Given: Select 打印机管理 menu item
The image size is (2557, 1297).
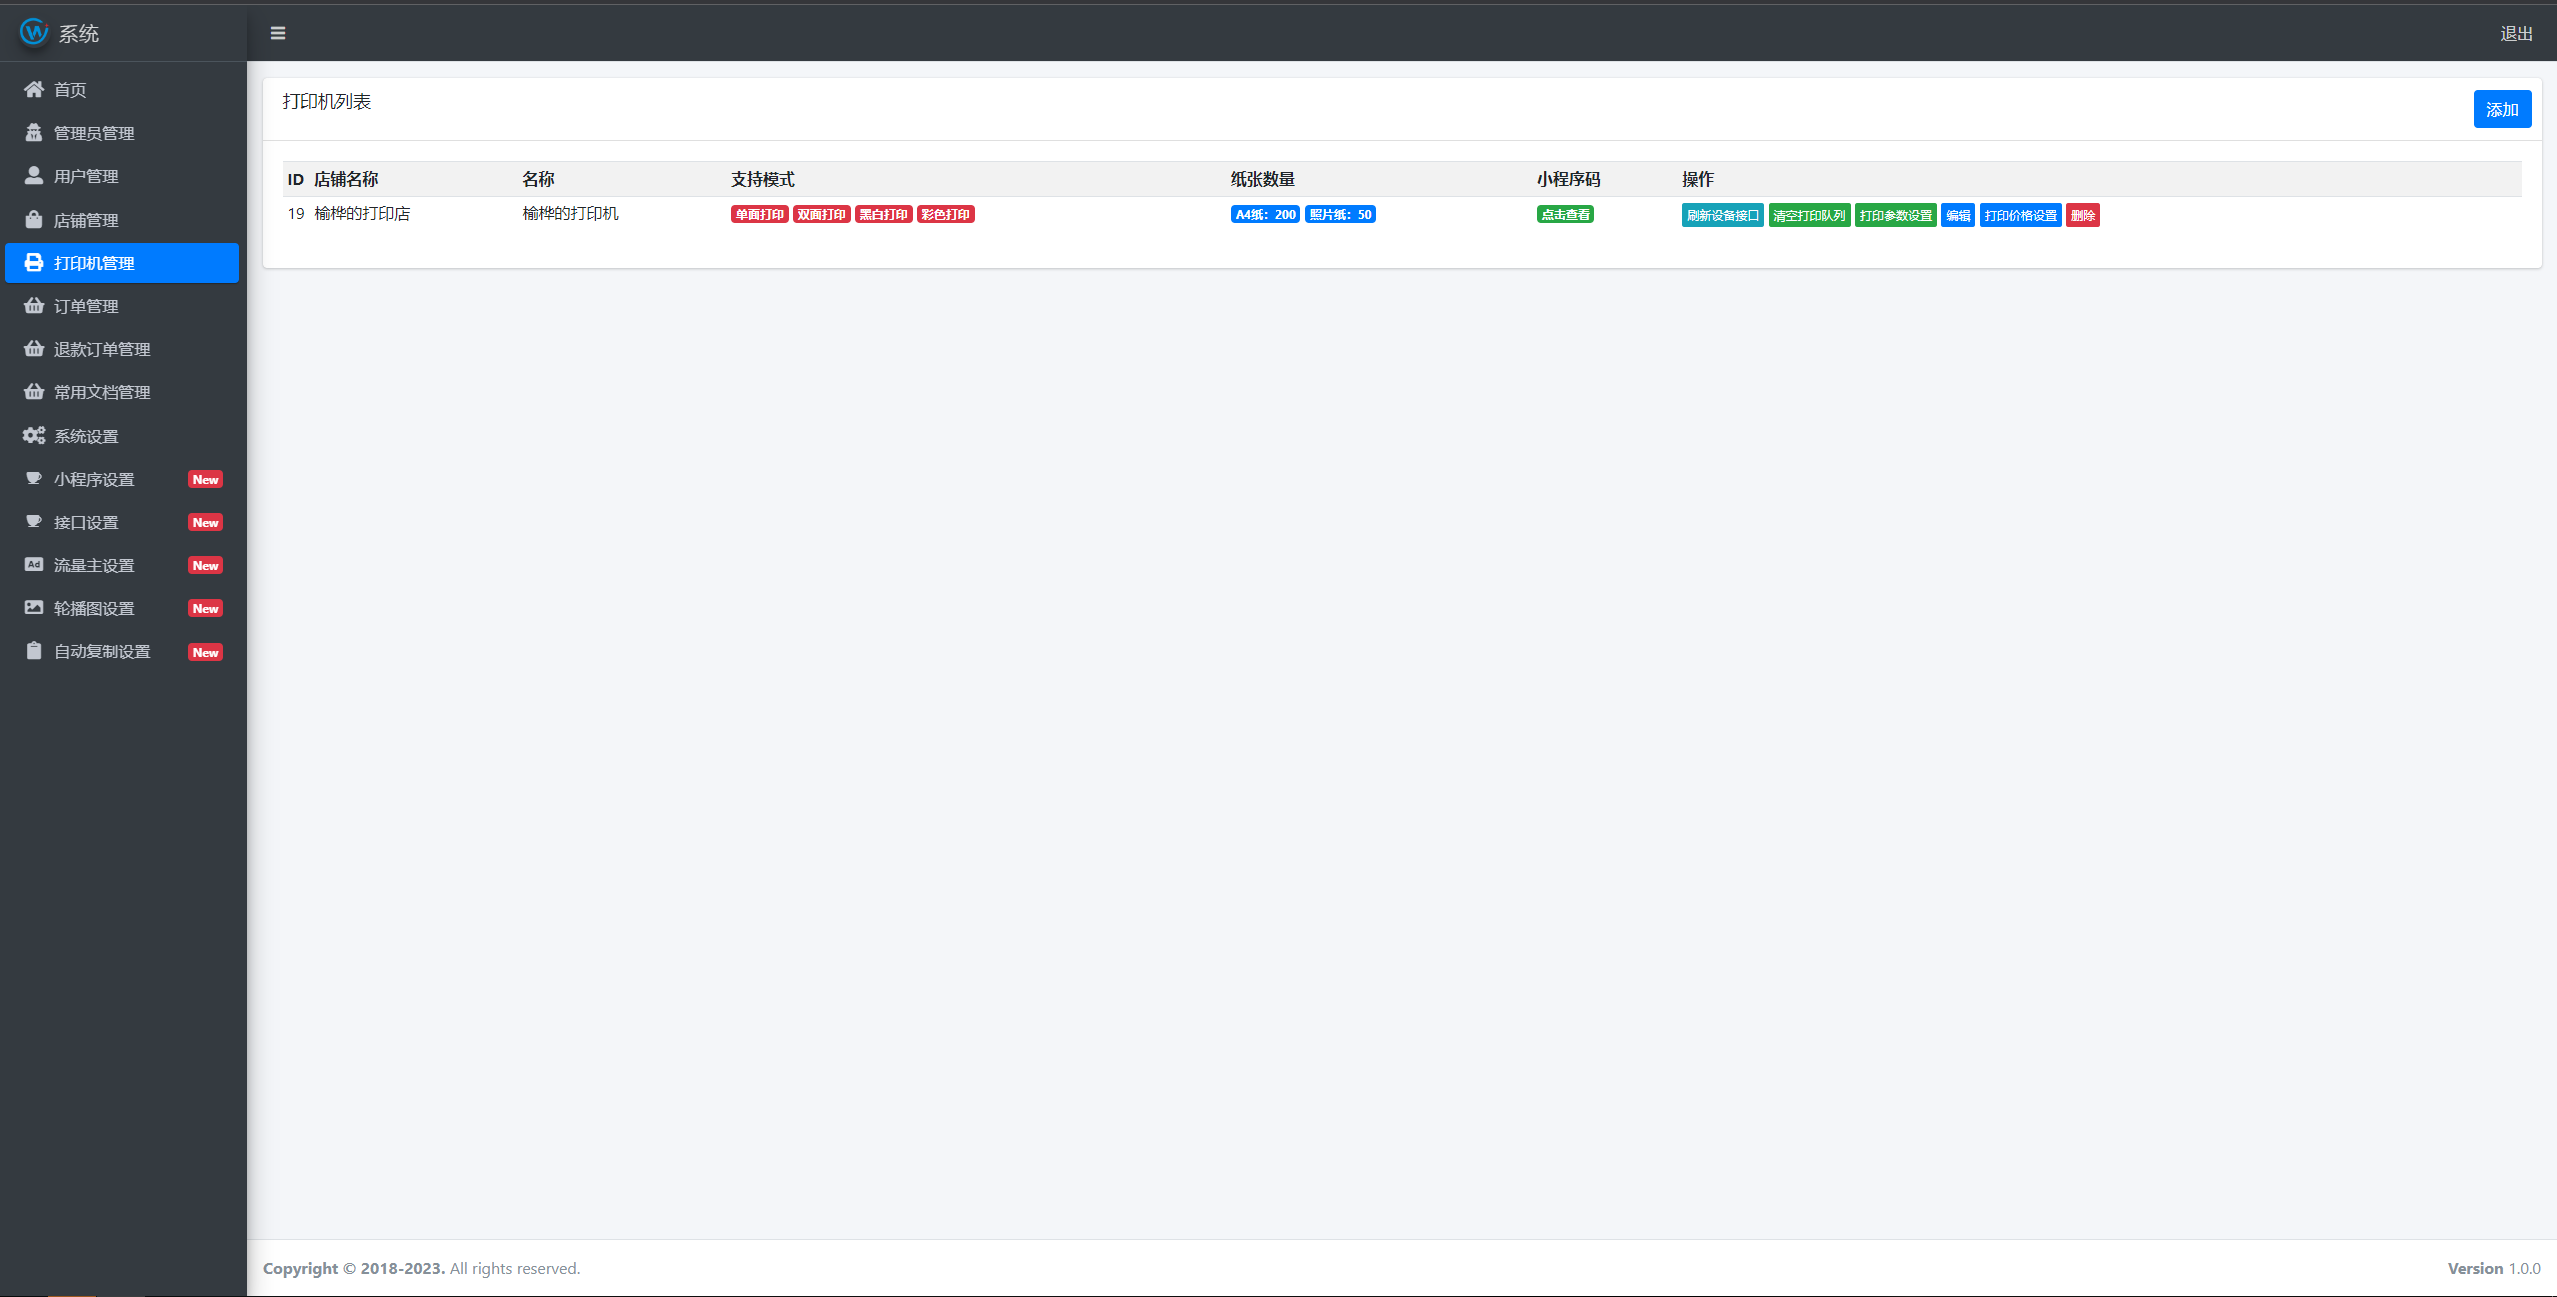Looking at the screenshot, I should pos(122,263).
